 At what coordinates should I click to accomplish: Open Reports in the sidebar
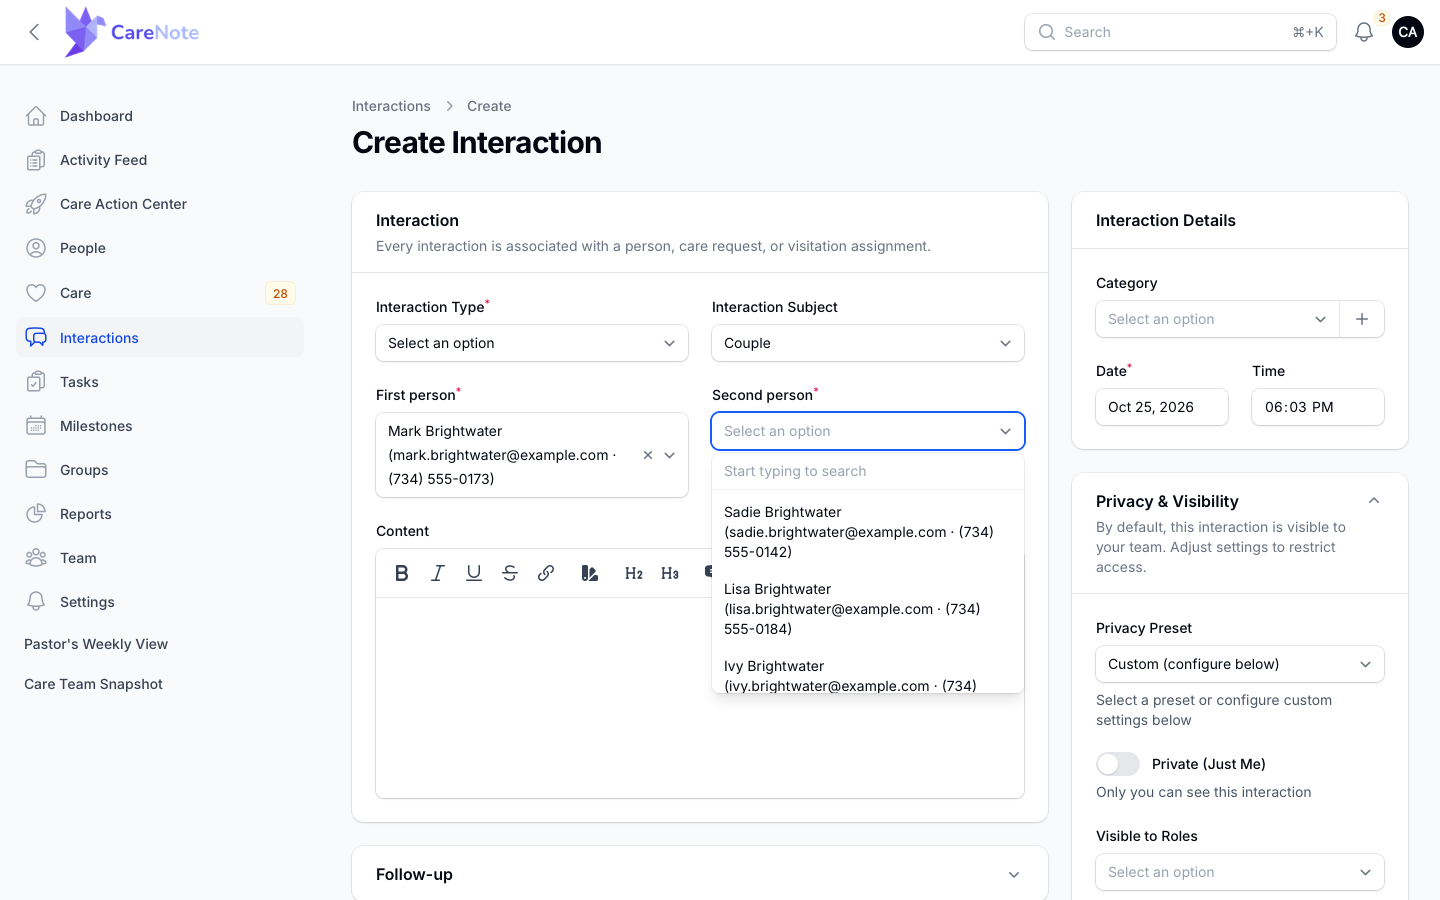[160, 514]
